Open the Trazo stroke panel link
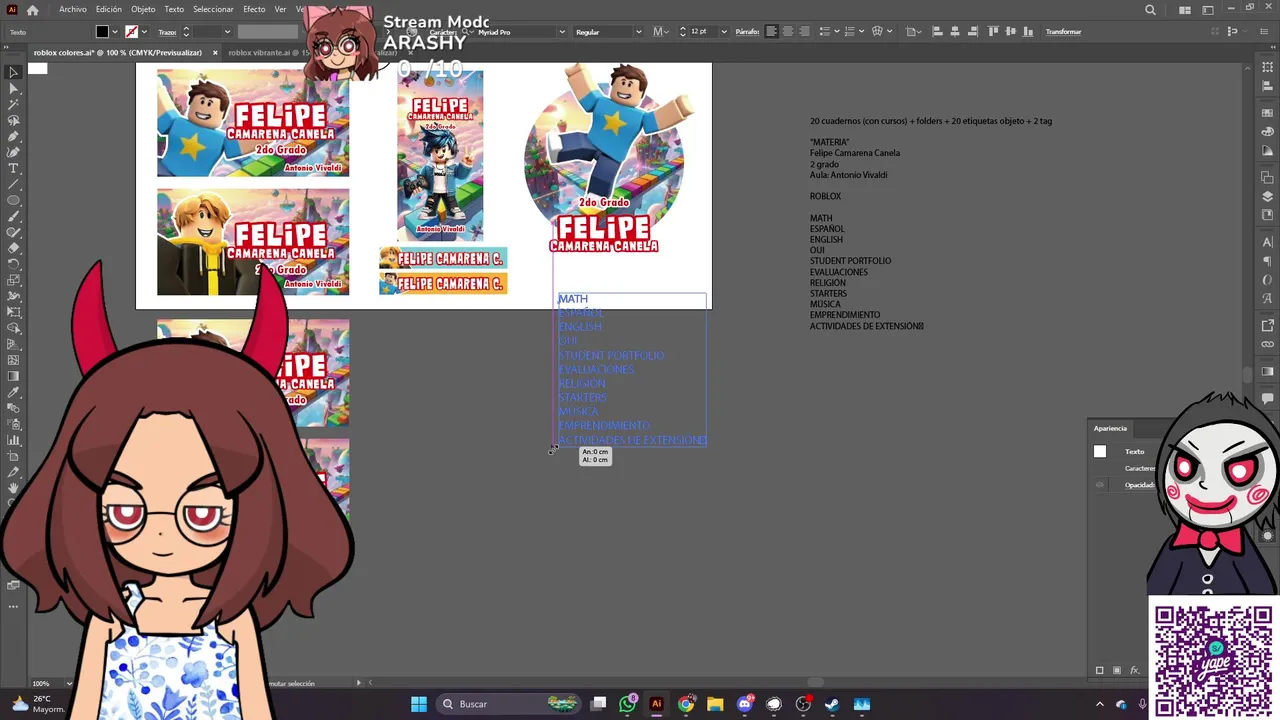The image size is (1280, 720). (x=167, y=32)
